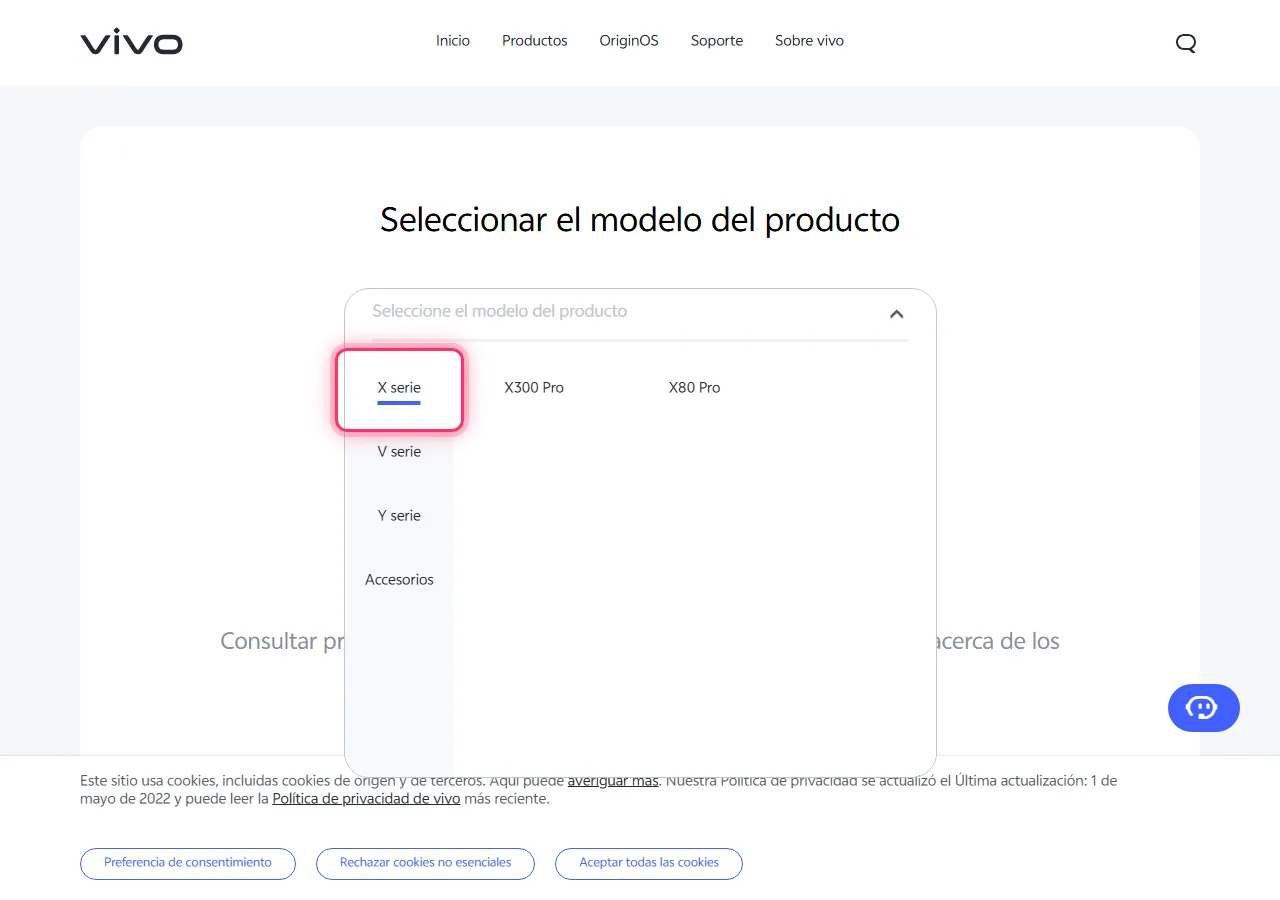Click Preferencia de consentimiento button
Screen dimensions: 1280x900
point(188,863)
